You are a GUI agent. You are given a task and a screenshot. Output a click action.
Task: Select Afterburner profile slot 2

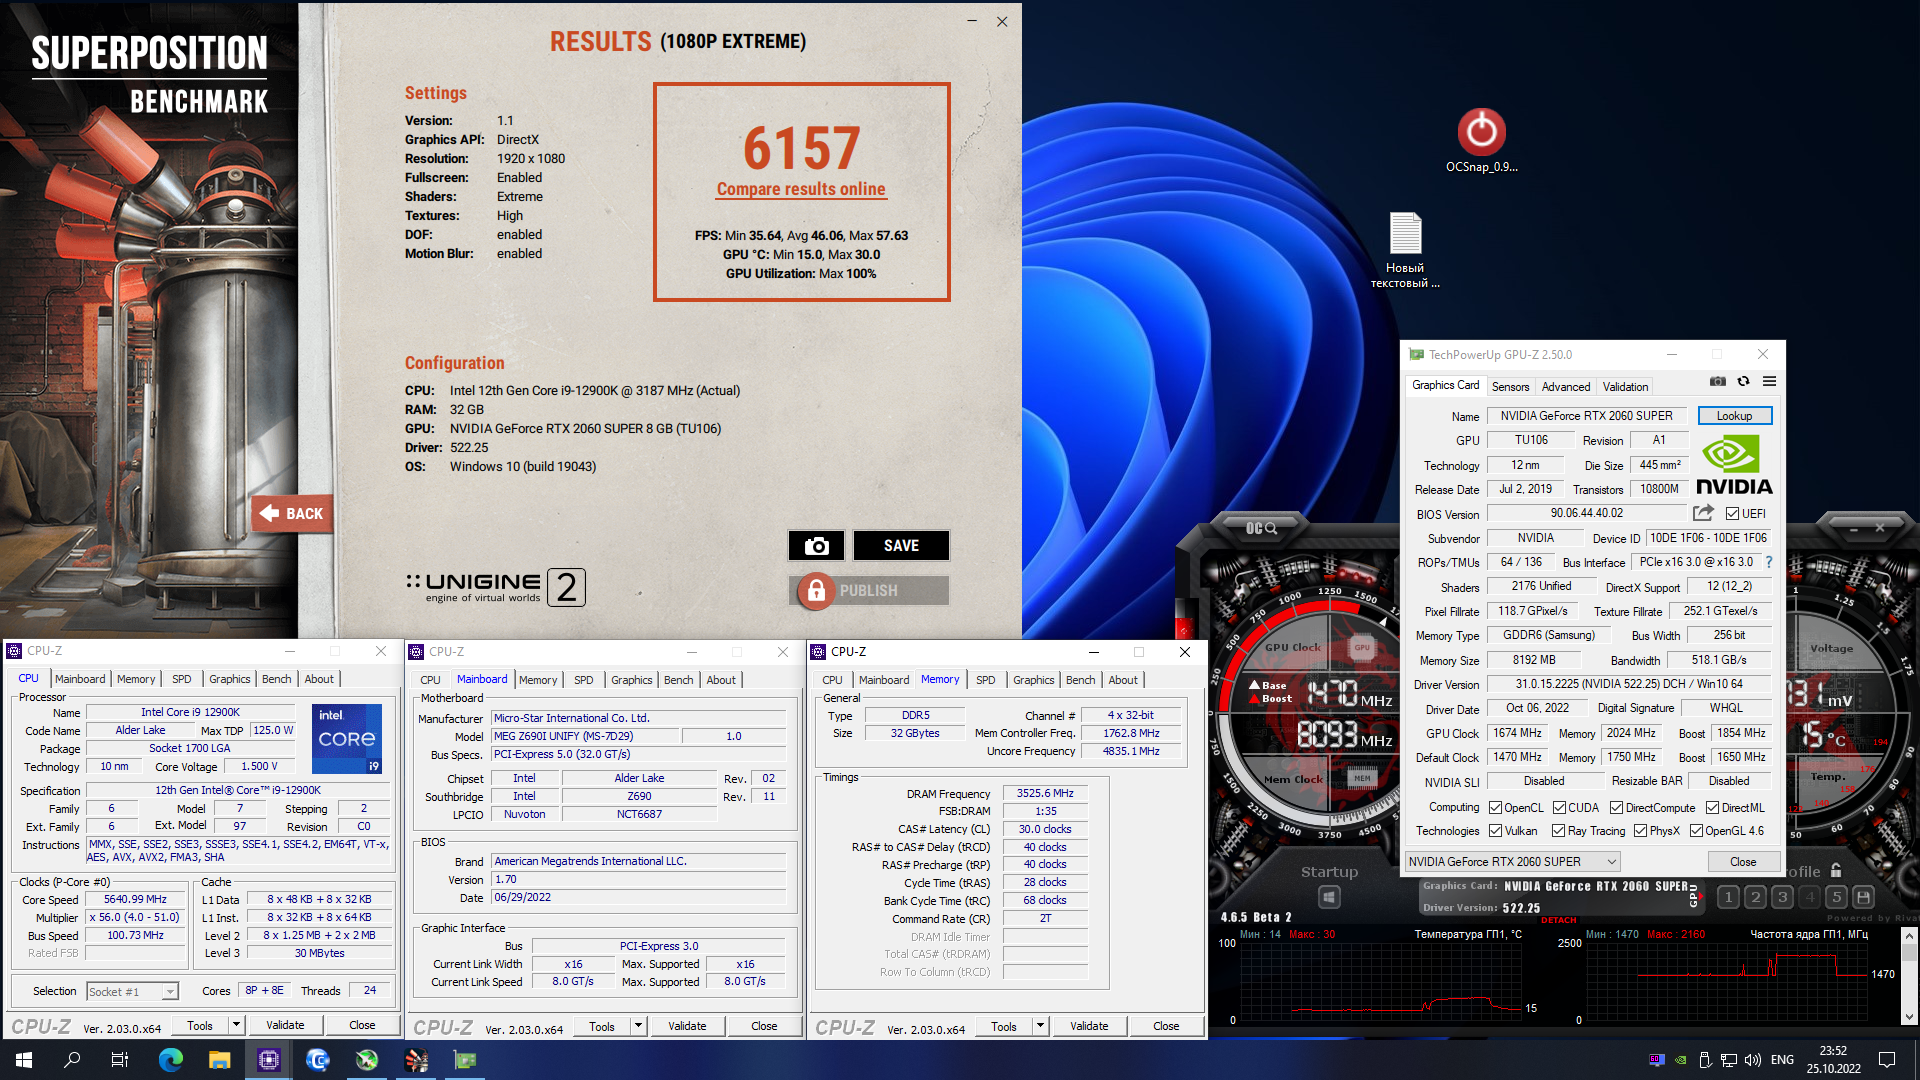click(1755, 897)
